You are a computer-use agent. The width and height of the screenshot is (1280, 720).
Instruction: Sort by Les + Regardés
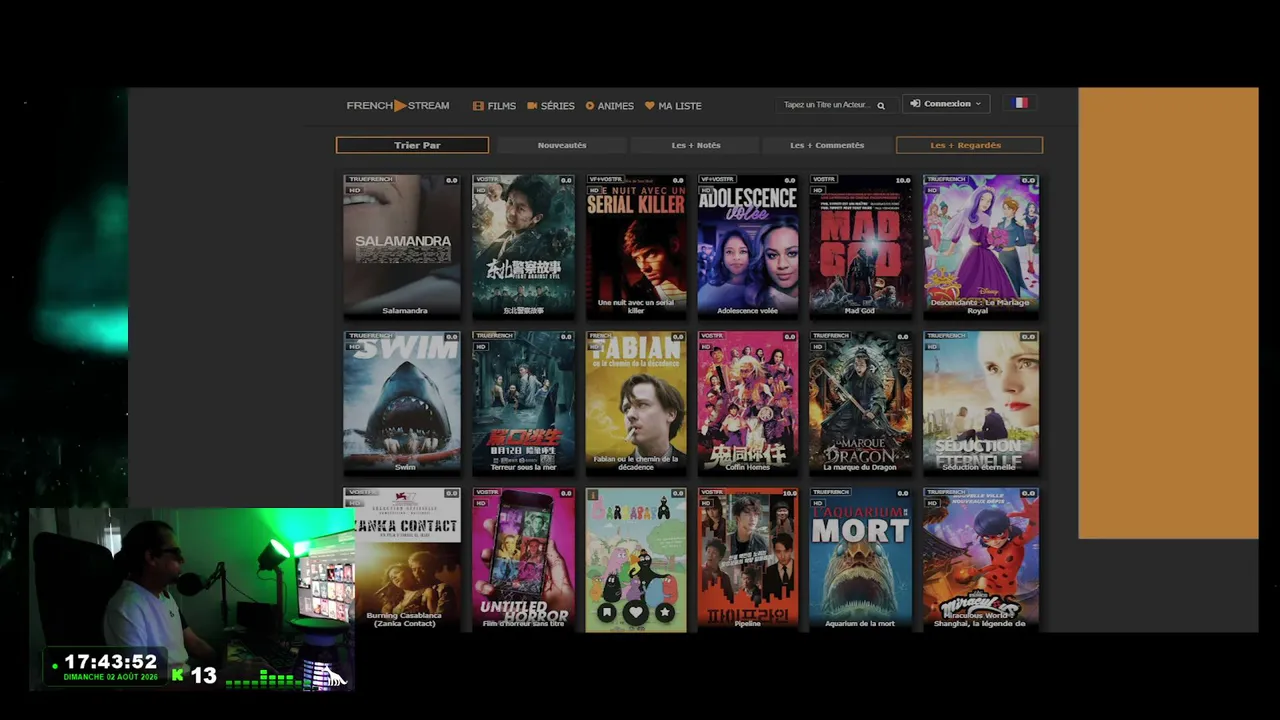tap(969, 145)
